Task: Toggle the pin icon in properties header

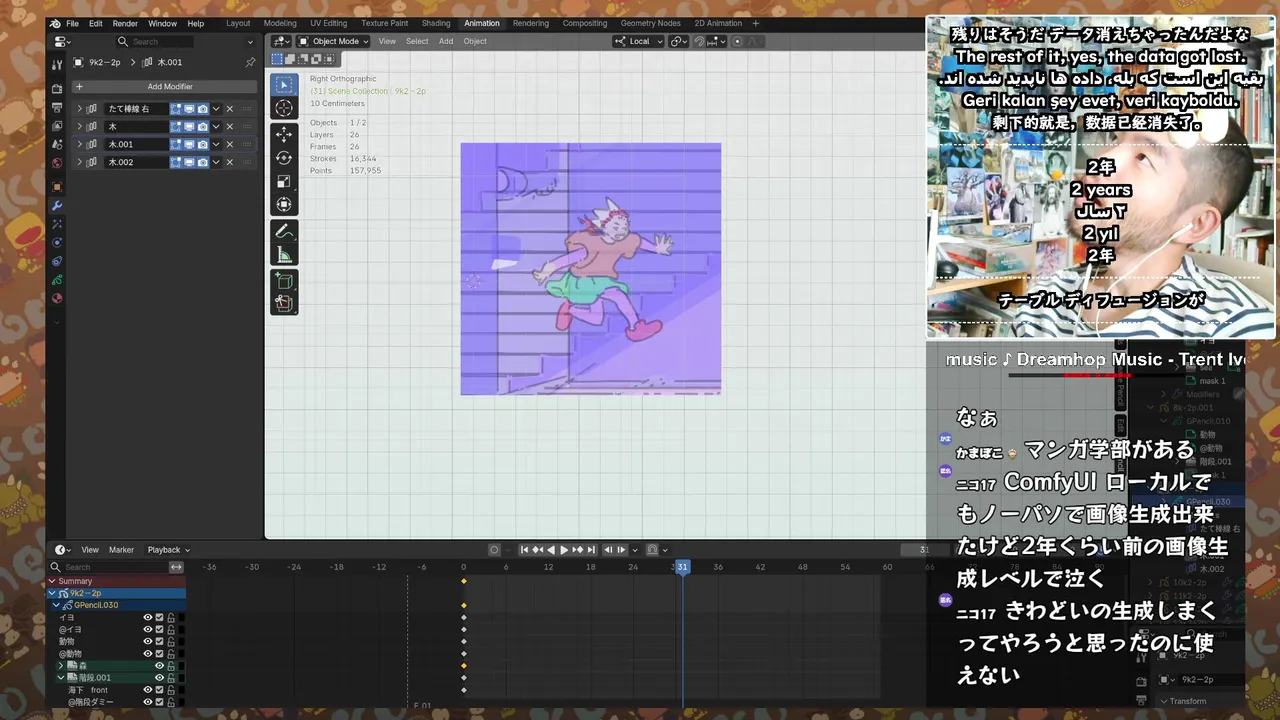Action: pos(250,62)
